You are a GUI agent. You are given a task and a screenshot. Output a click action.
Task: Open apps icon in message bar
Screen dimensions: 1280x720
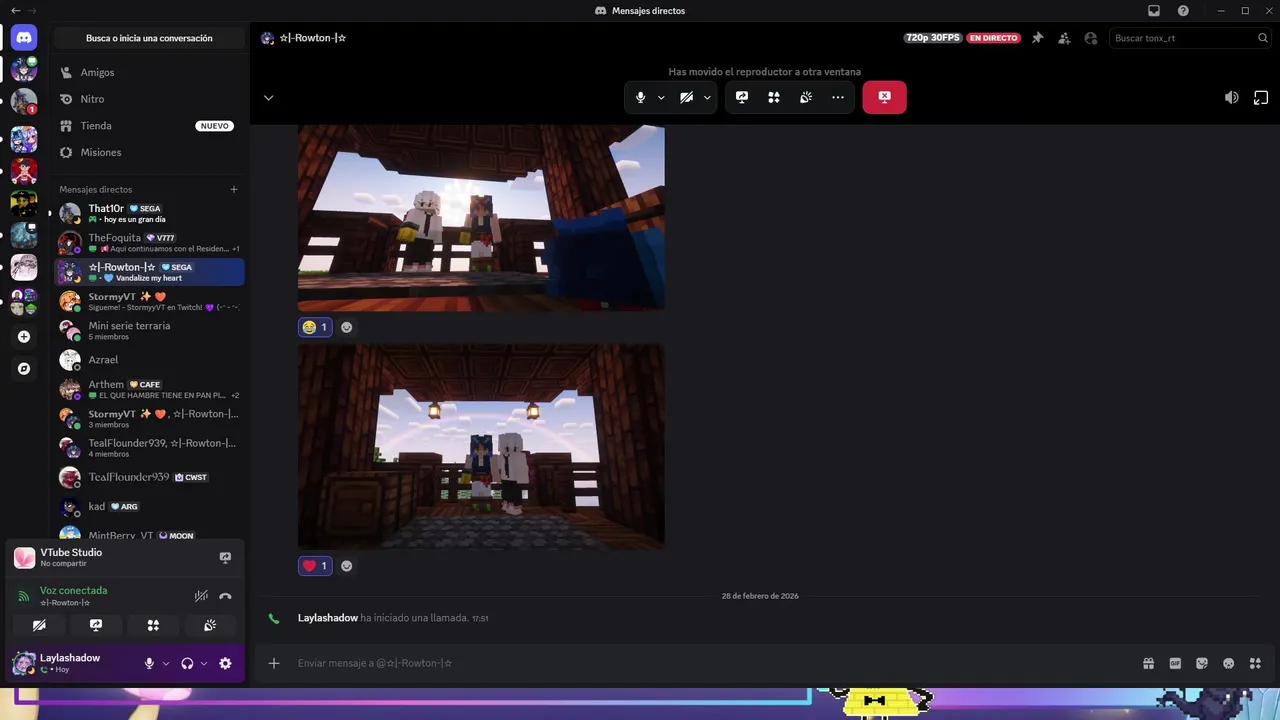tap(1255, 663)
